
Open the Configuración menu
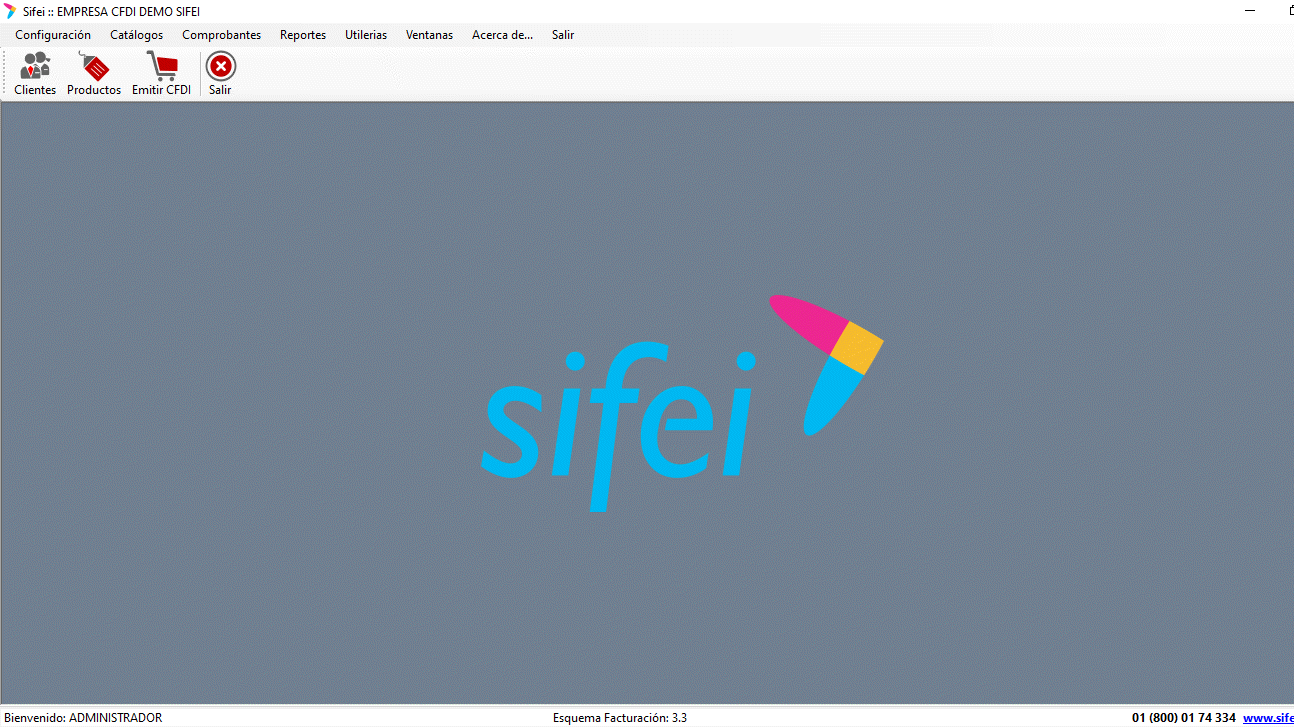pyautogui.click(x=53, y=35)
